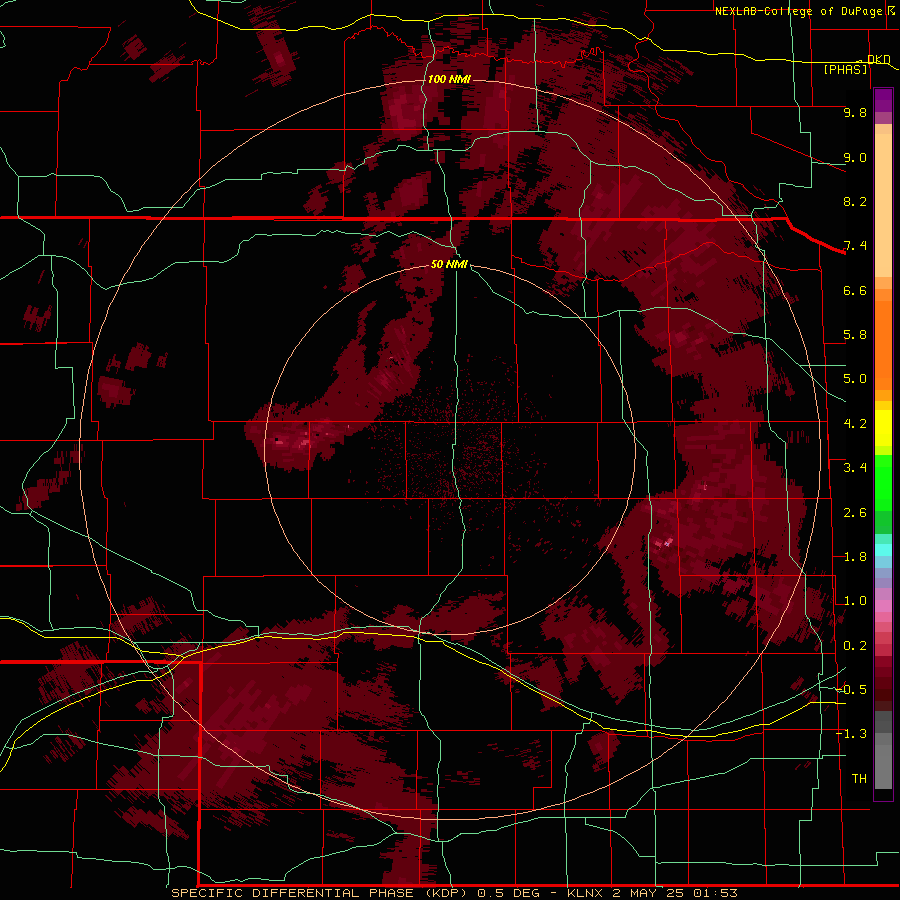
Task: Click the 9.8 value on the color scale
Action: pos(855,112)
